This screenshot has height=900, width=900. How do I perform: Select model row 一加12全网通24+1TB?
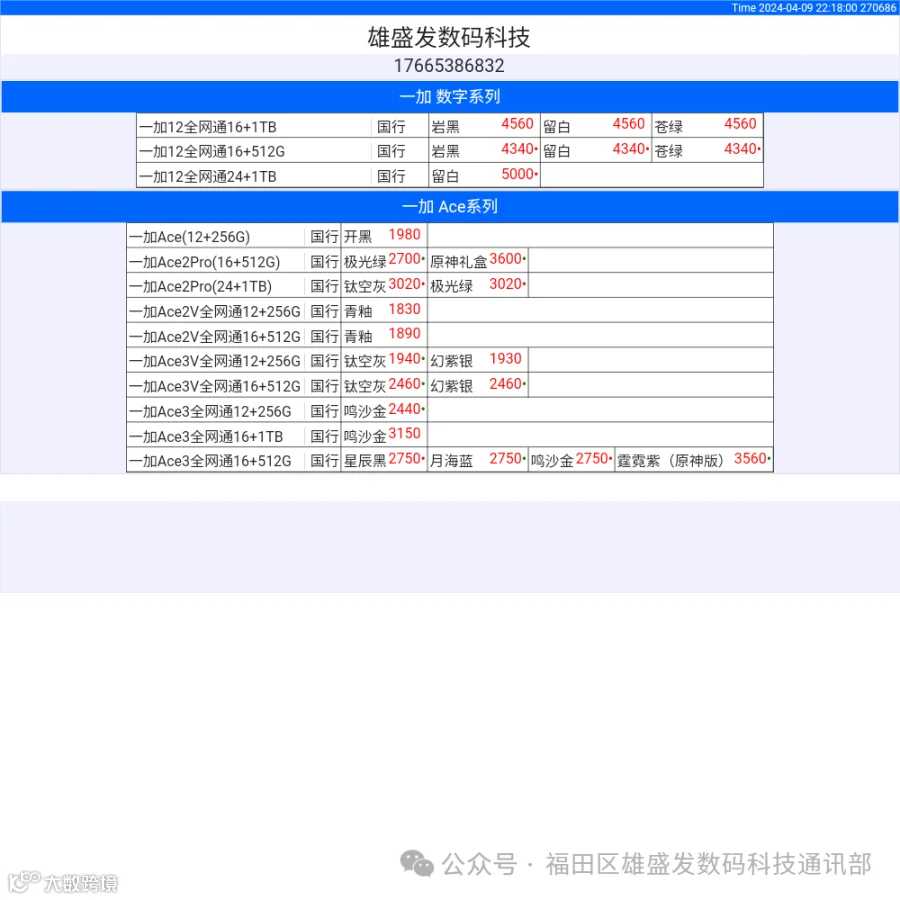[208, 177]
